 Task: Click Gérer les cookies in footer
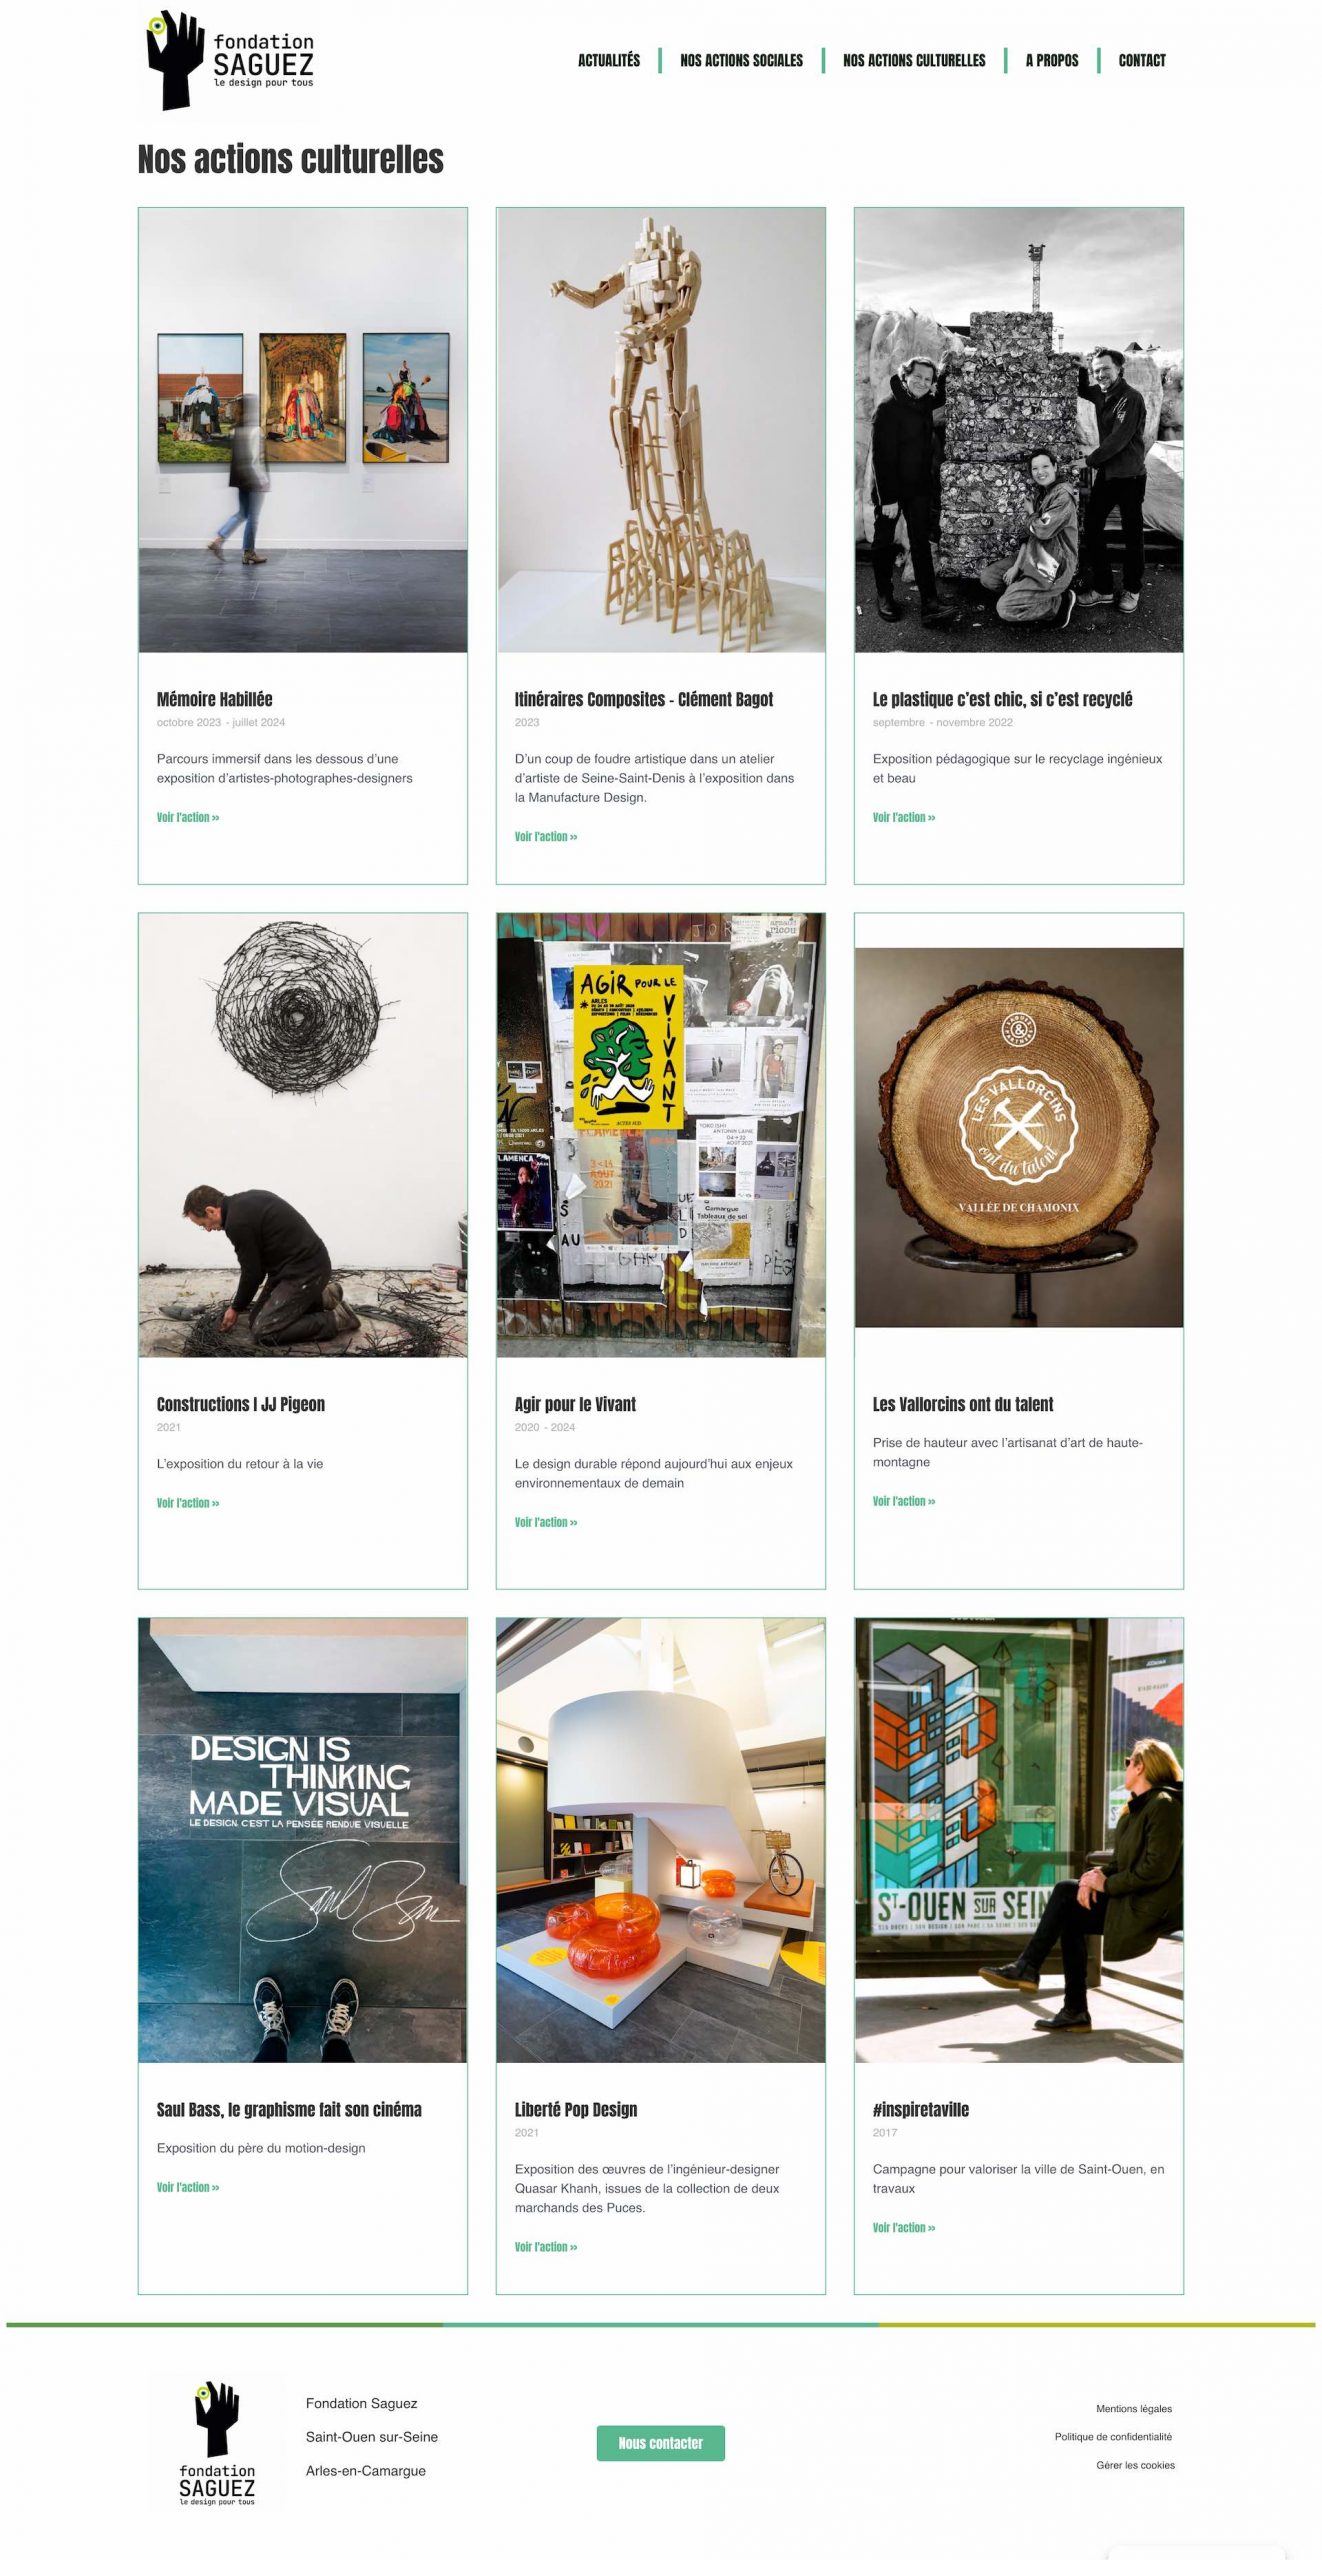[1135, 2465]
